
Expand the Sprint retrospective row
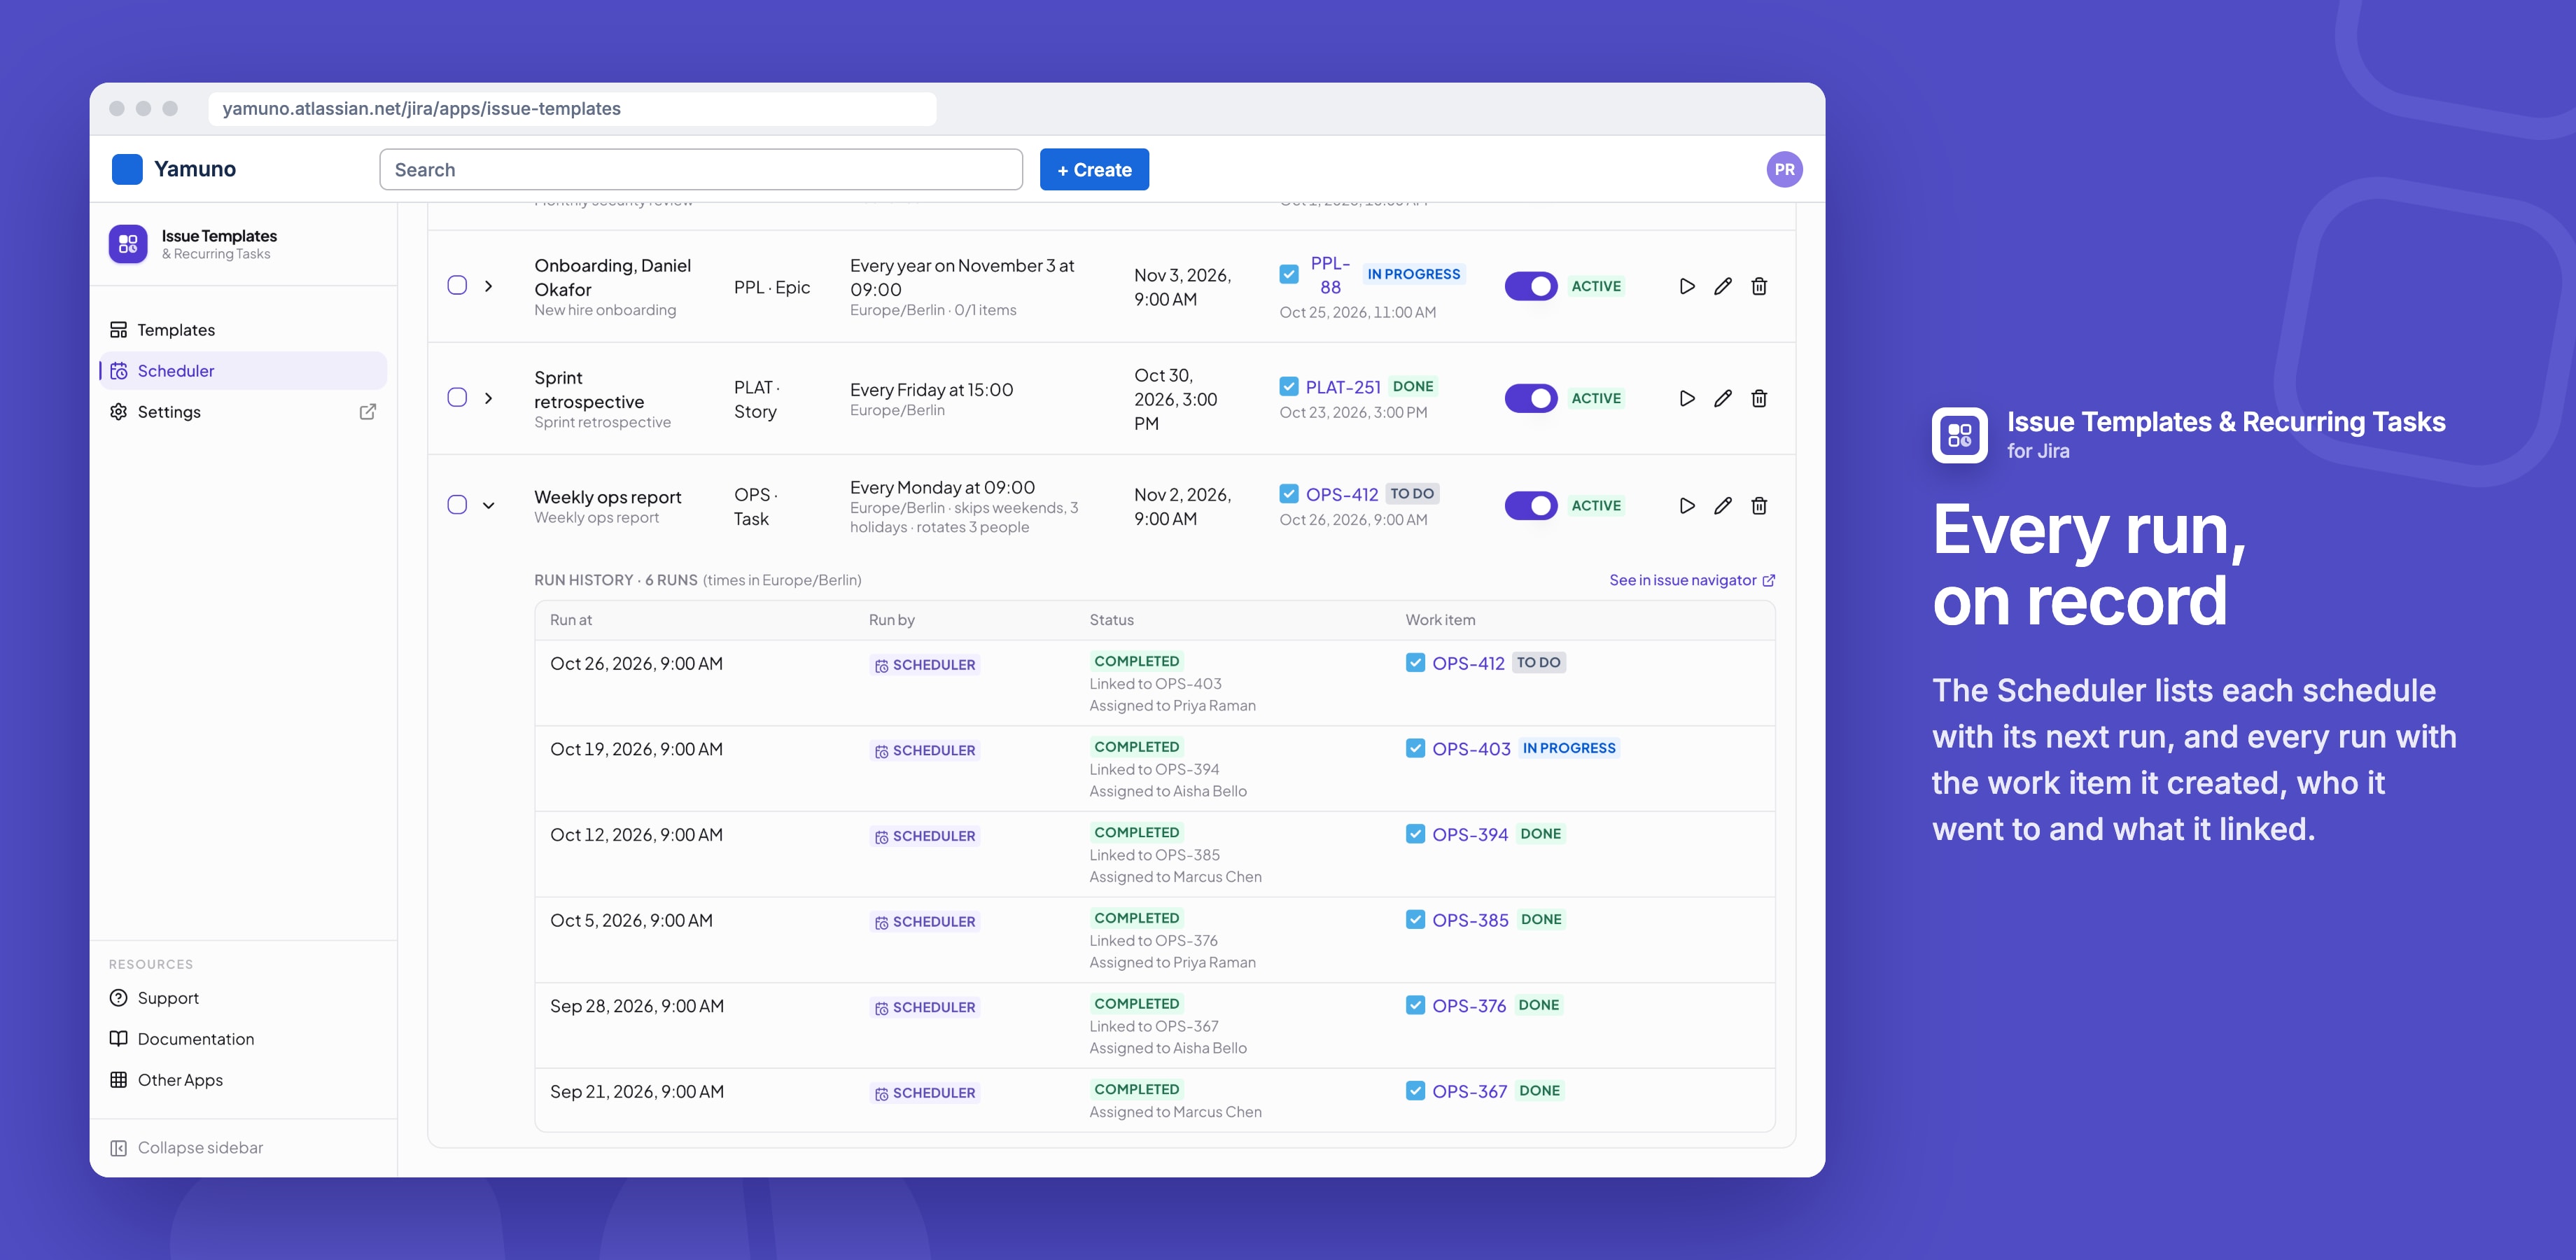coord(488,398)
